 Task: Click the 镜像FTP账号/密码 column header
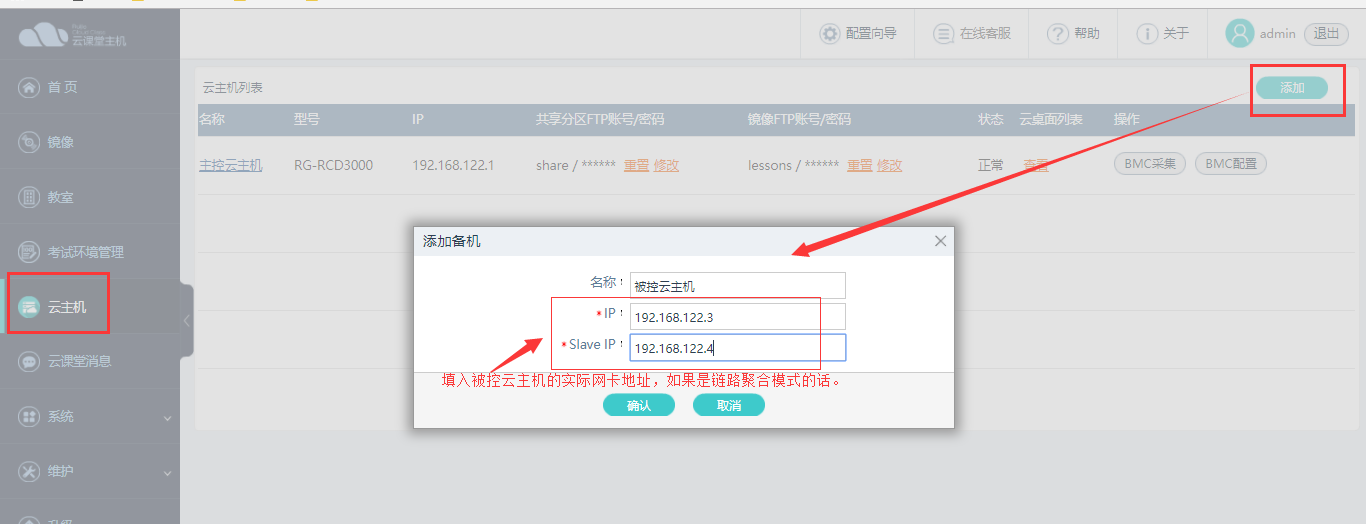point(799,119)
